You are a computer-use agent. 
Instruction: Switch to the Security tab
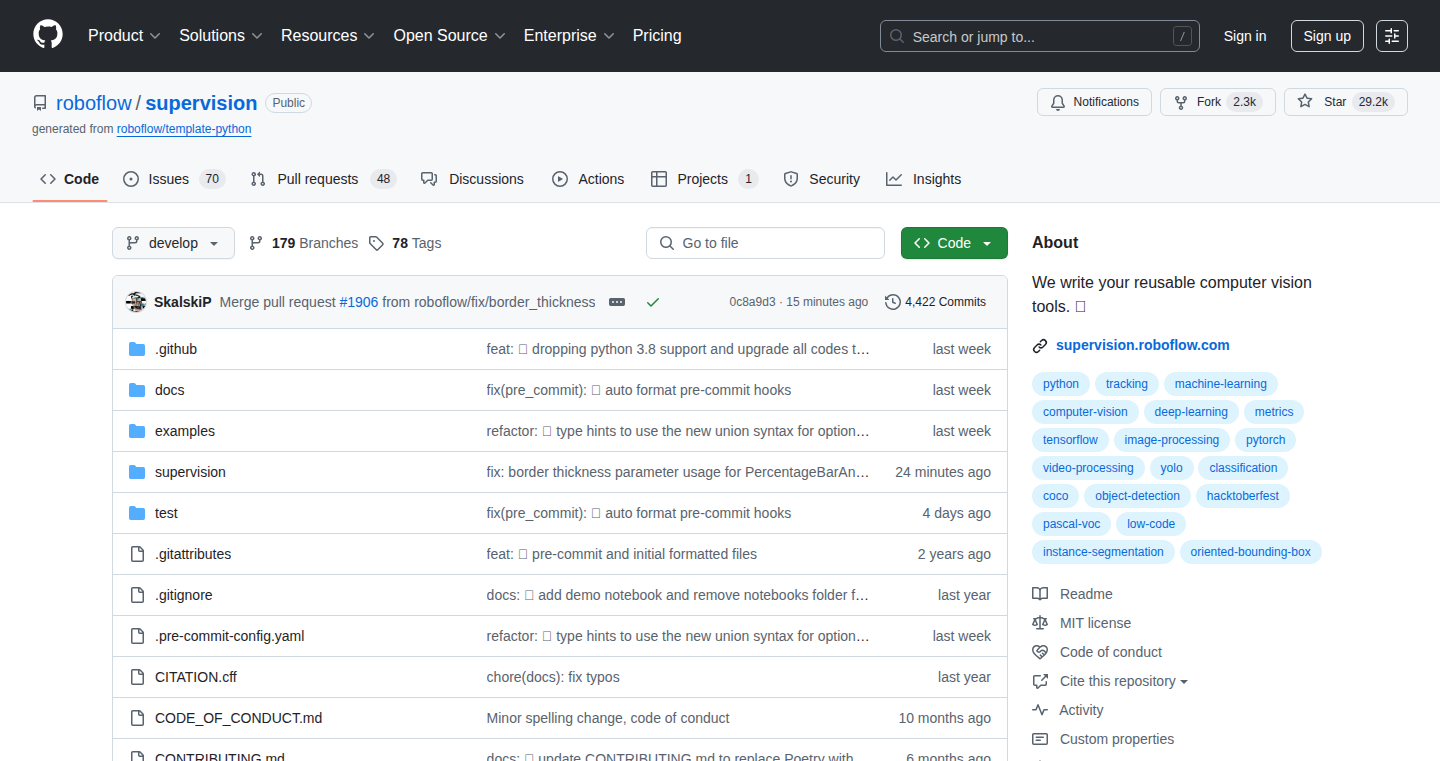point(821,179)
